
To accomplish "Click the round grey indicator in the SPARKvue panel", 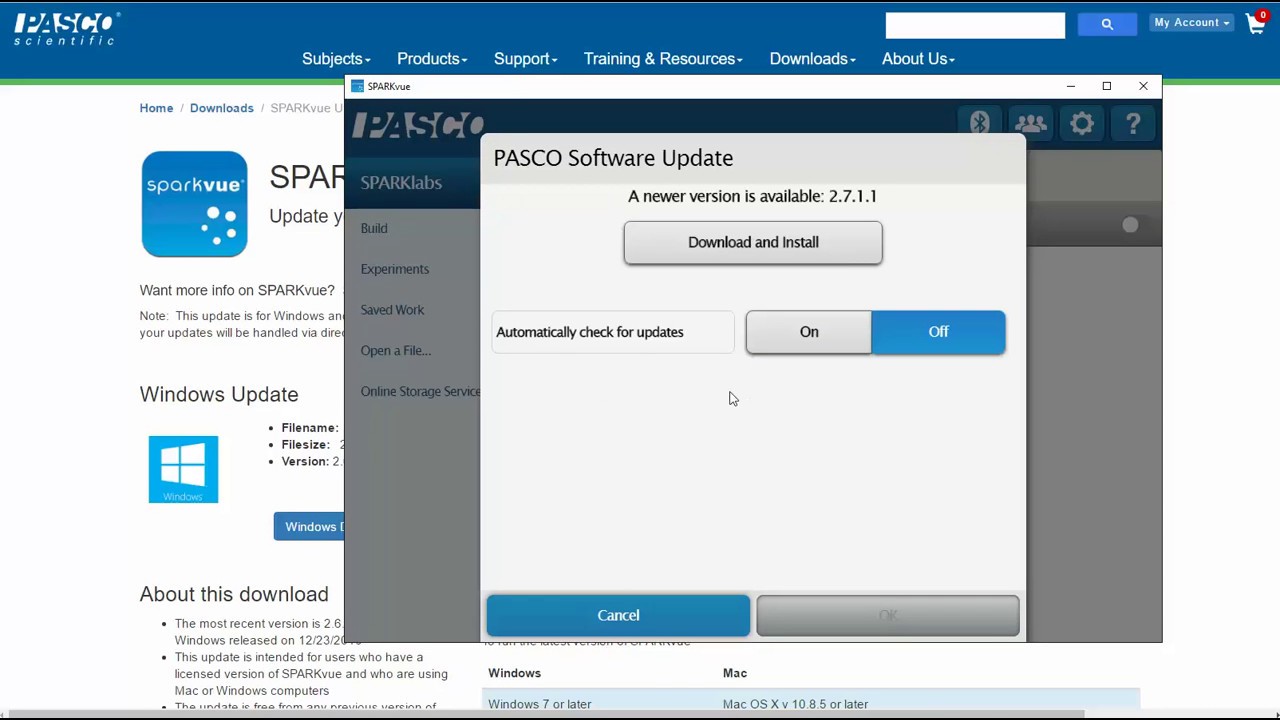I will pos(1130,225).
